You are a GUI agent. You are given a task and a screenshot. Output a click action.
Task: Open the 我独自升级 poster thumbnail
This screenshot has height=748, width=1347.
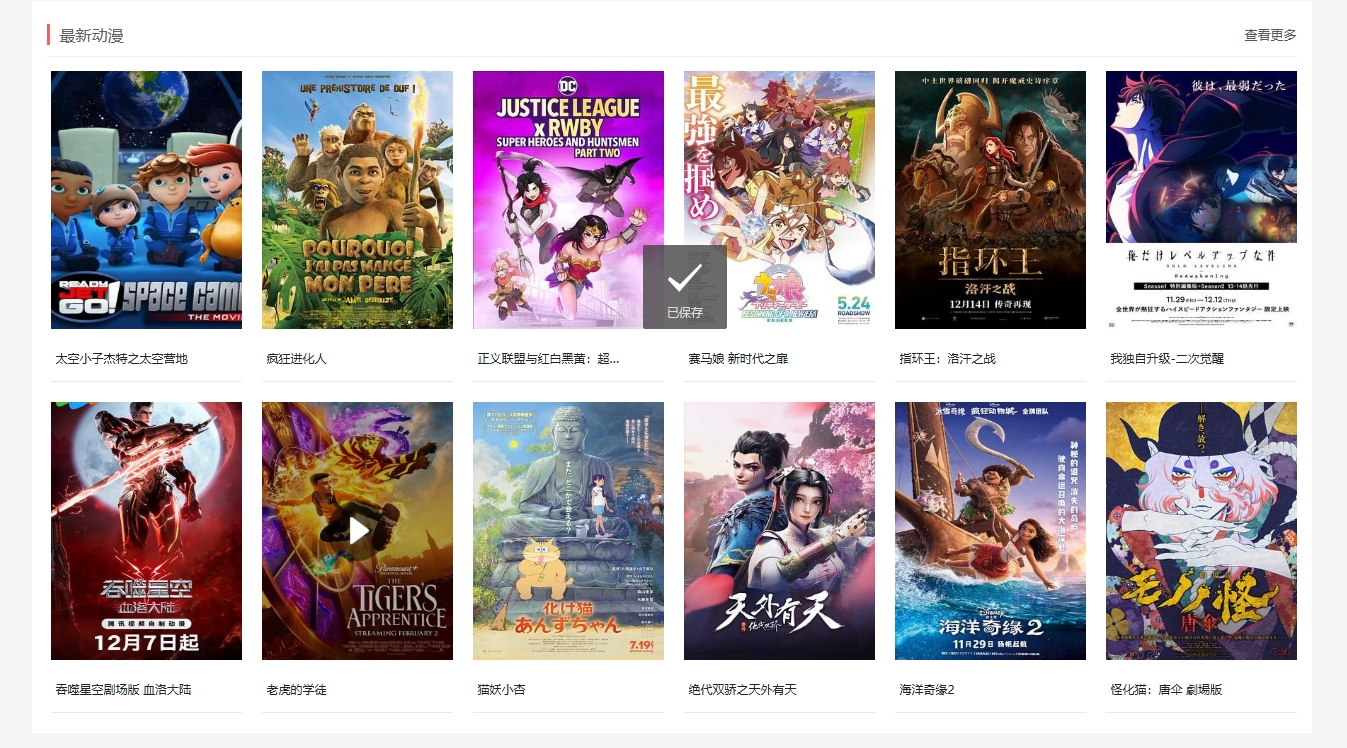click(1201, 200)
